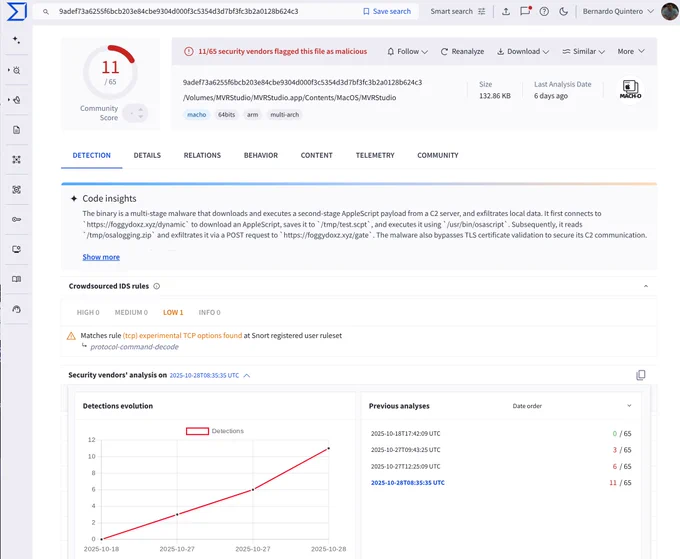The image size is (680, 559).
Task: Click the copy icon beside vendors' analysis
Action: (x=641, y=375)
